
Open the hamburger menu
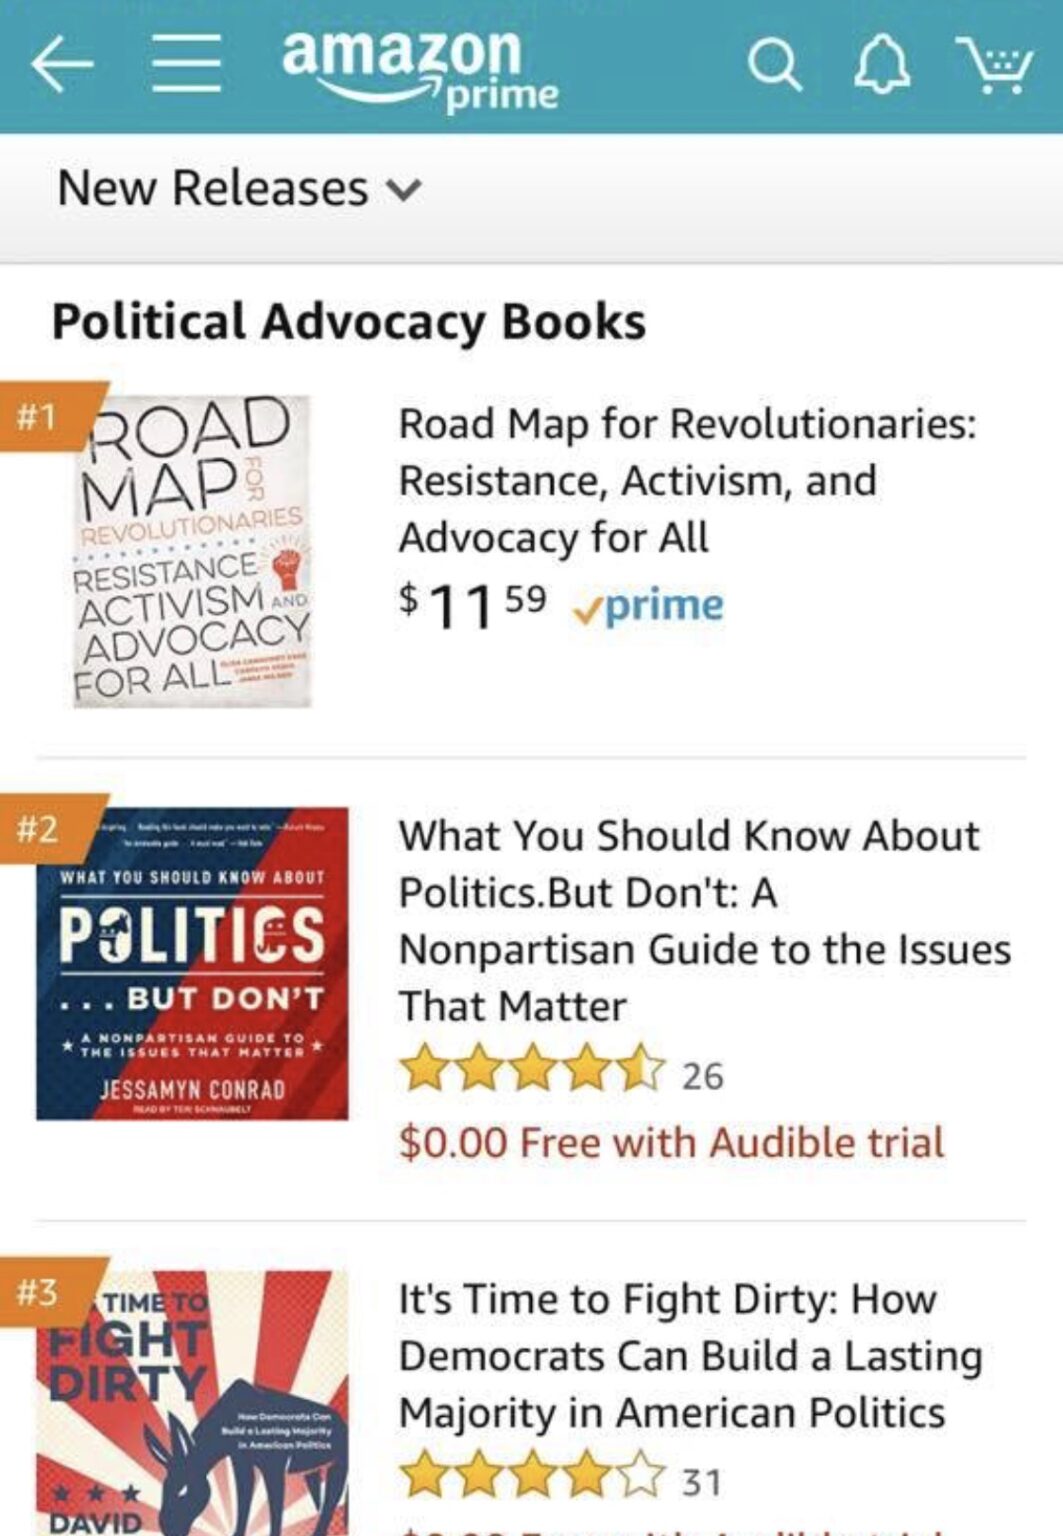tap(186, 65)
